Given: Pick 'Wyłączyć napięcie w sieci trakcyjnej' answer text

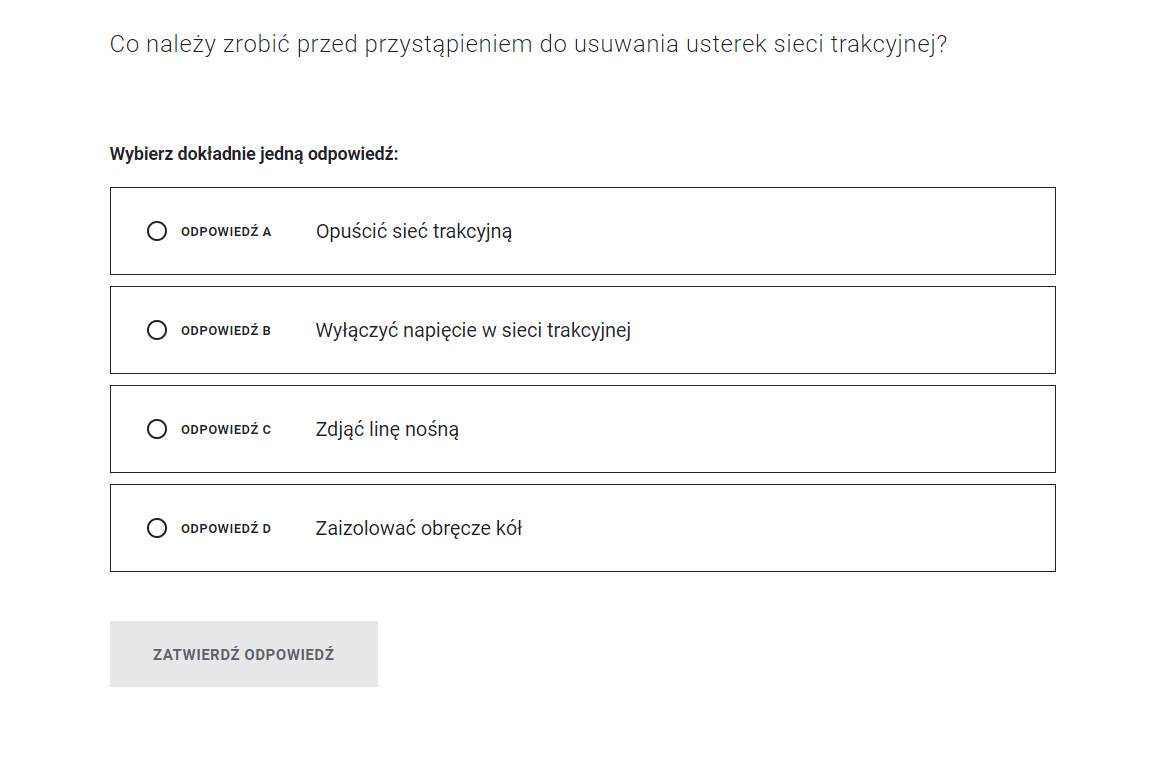Looking at the screenshot, I should (x=473, y=330).
